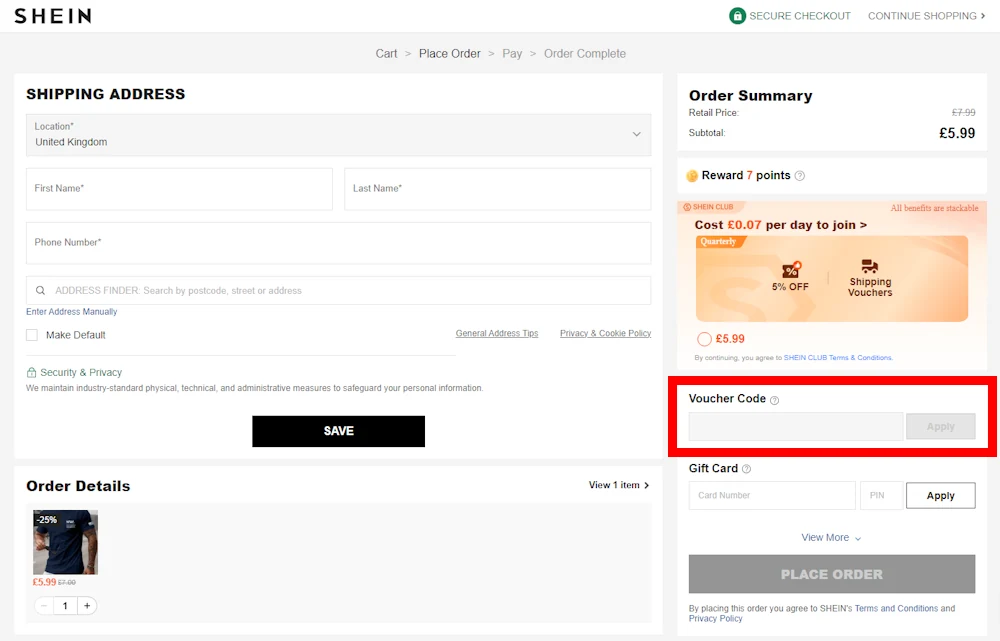
Task: Focus the First Name field
Action: (179, 189)
